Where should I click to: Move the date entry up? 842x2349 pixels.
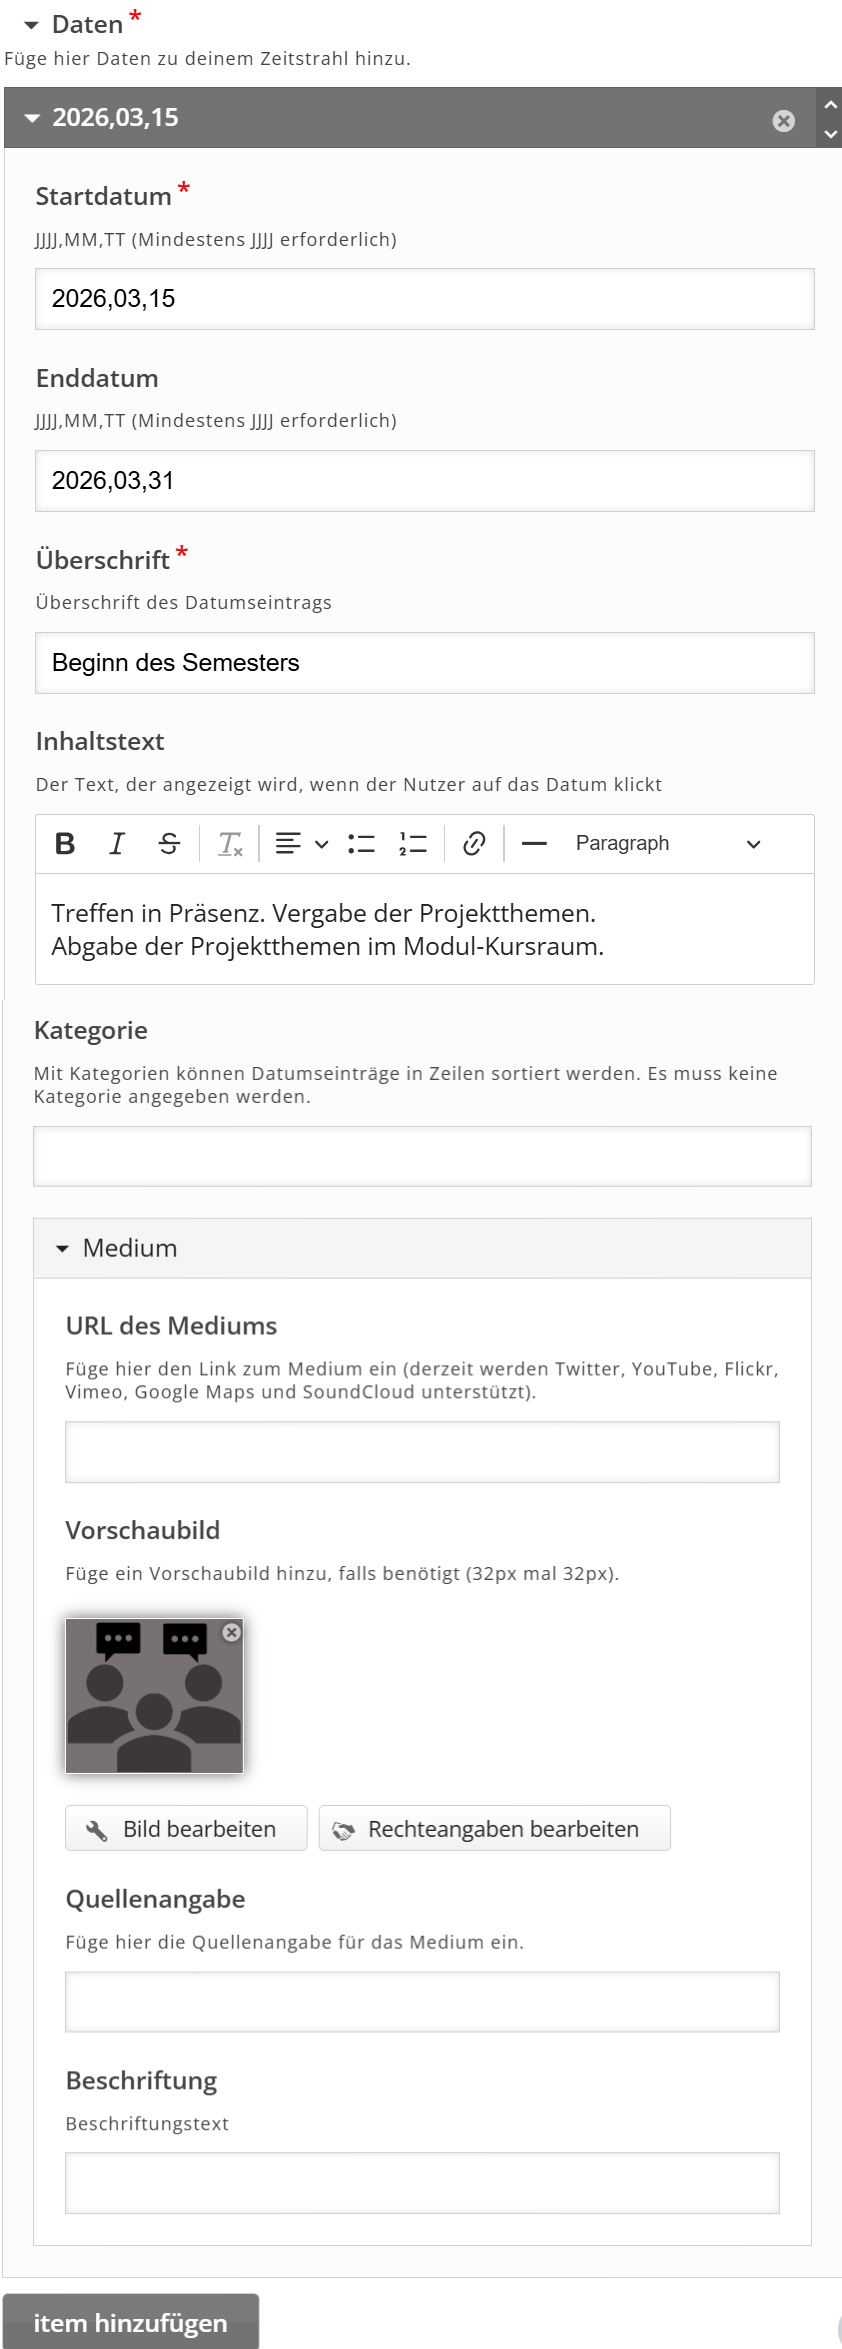[x=830, y=104]
